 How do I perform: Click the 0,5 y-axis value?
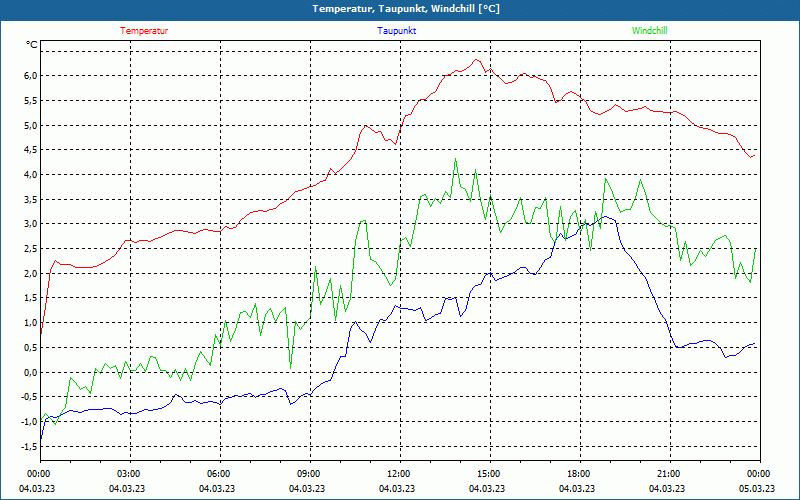31,348
